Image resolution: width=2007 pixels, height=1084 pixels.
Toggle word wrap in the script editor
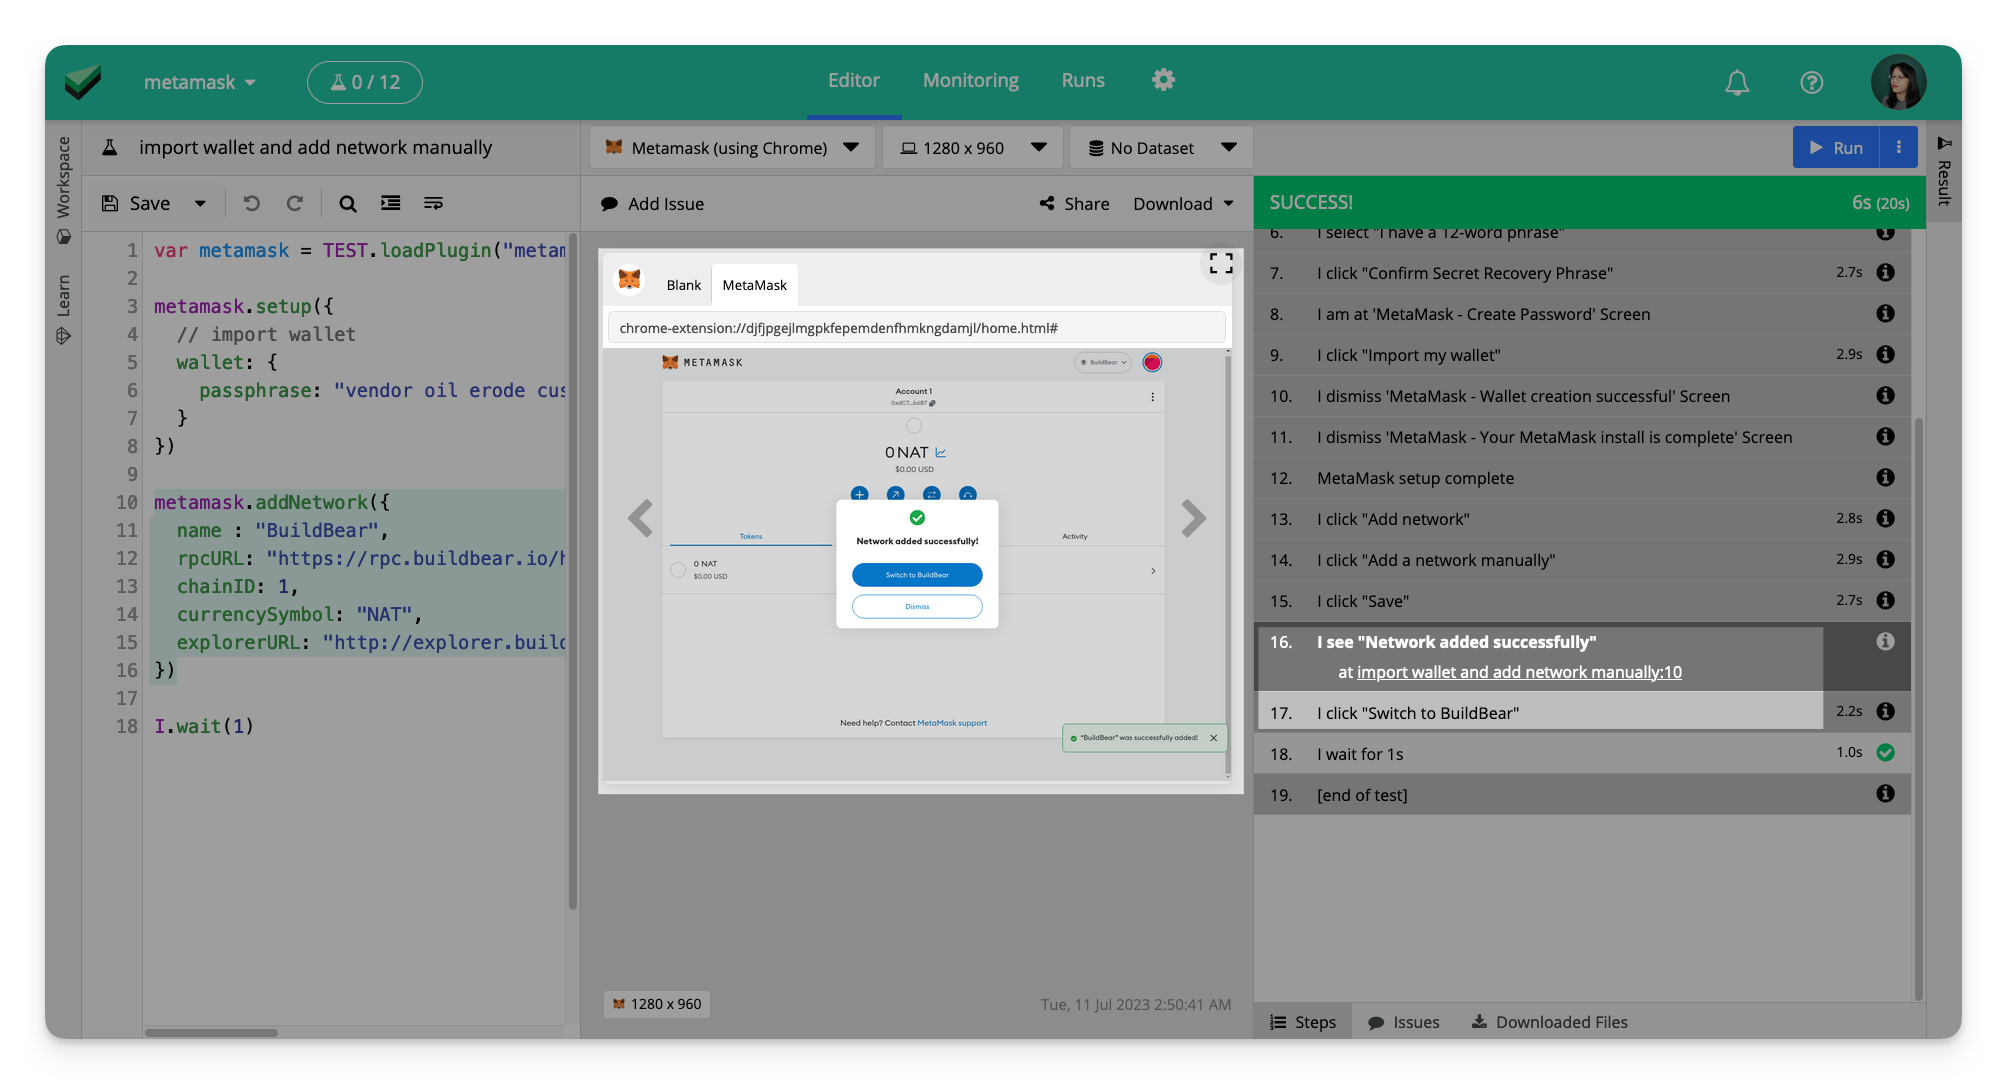pos(433,203)
